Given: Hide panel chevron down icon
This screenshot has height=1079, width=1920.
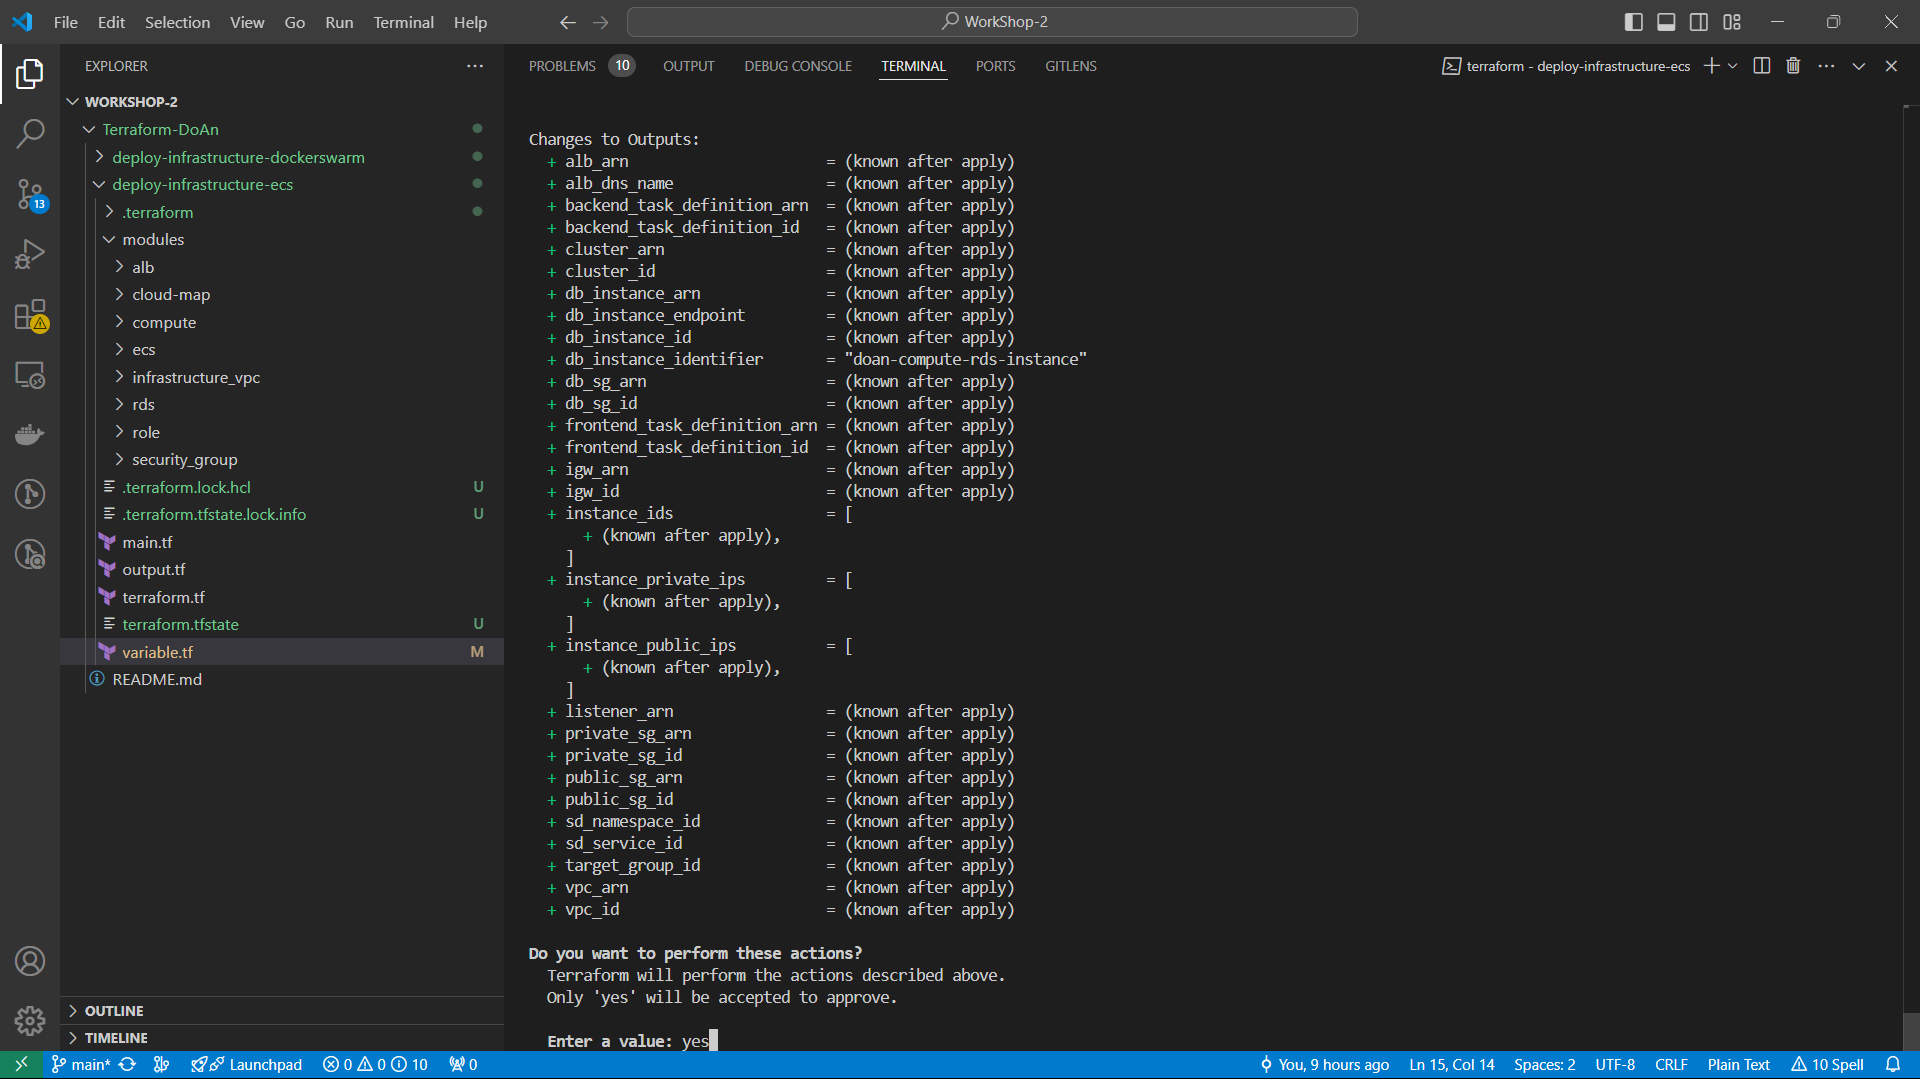Looking at the screenshot, I should click(1859, 66).
